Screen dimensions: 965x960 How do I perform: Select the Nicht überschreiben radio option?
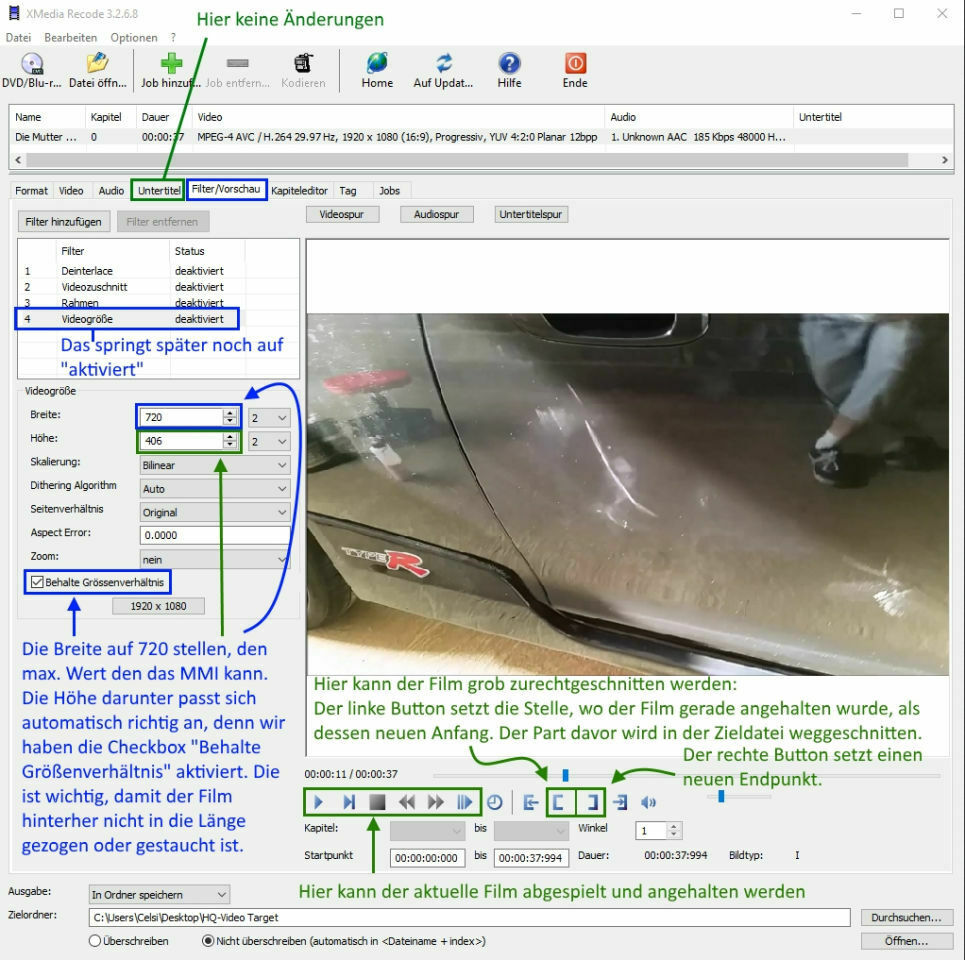(208, 940)
